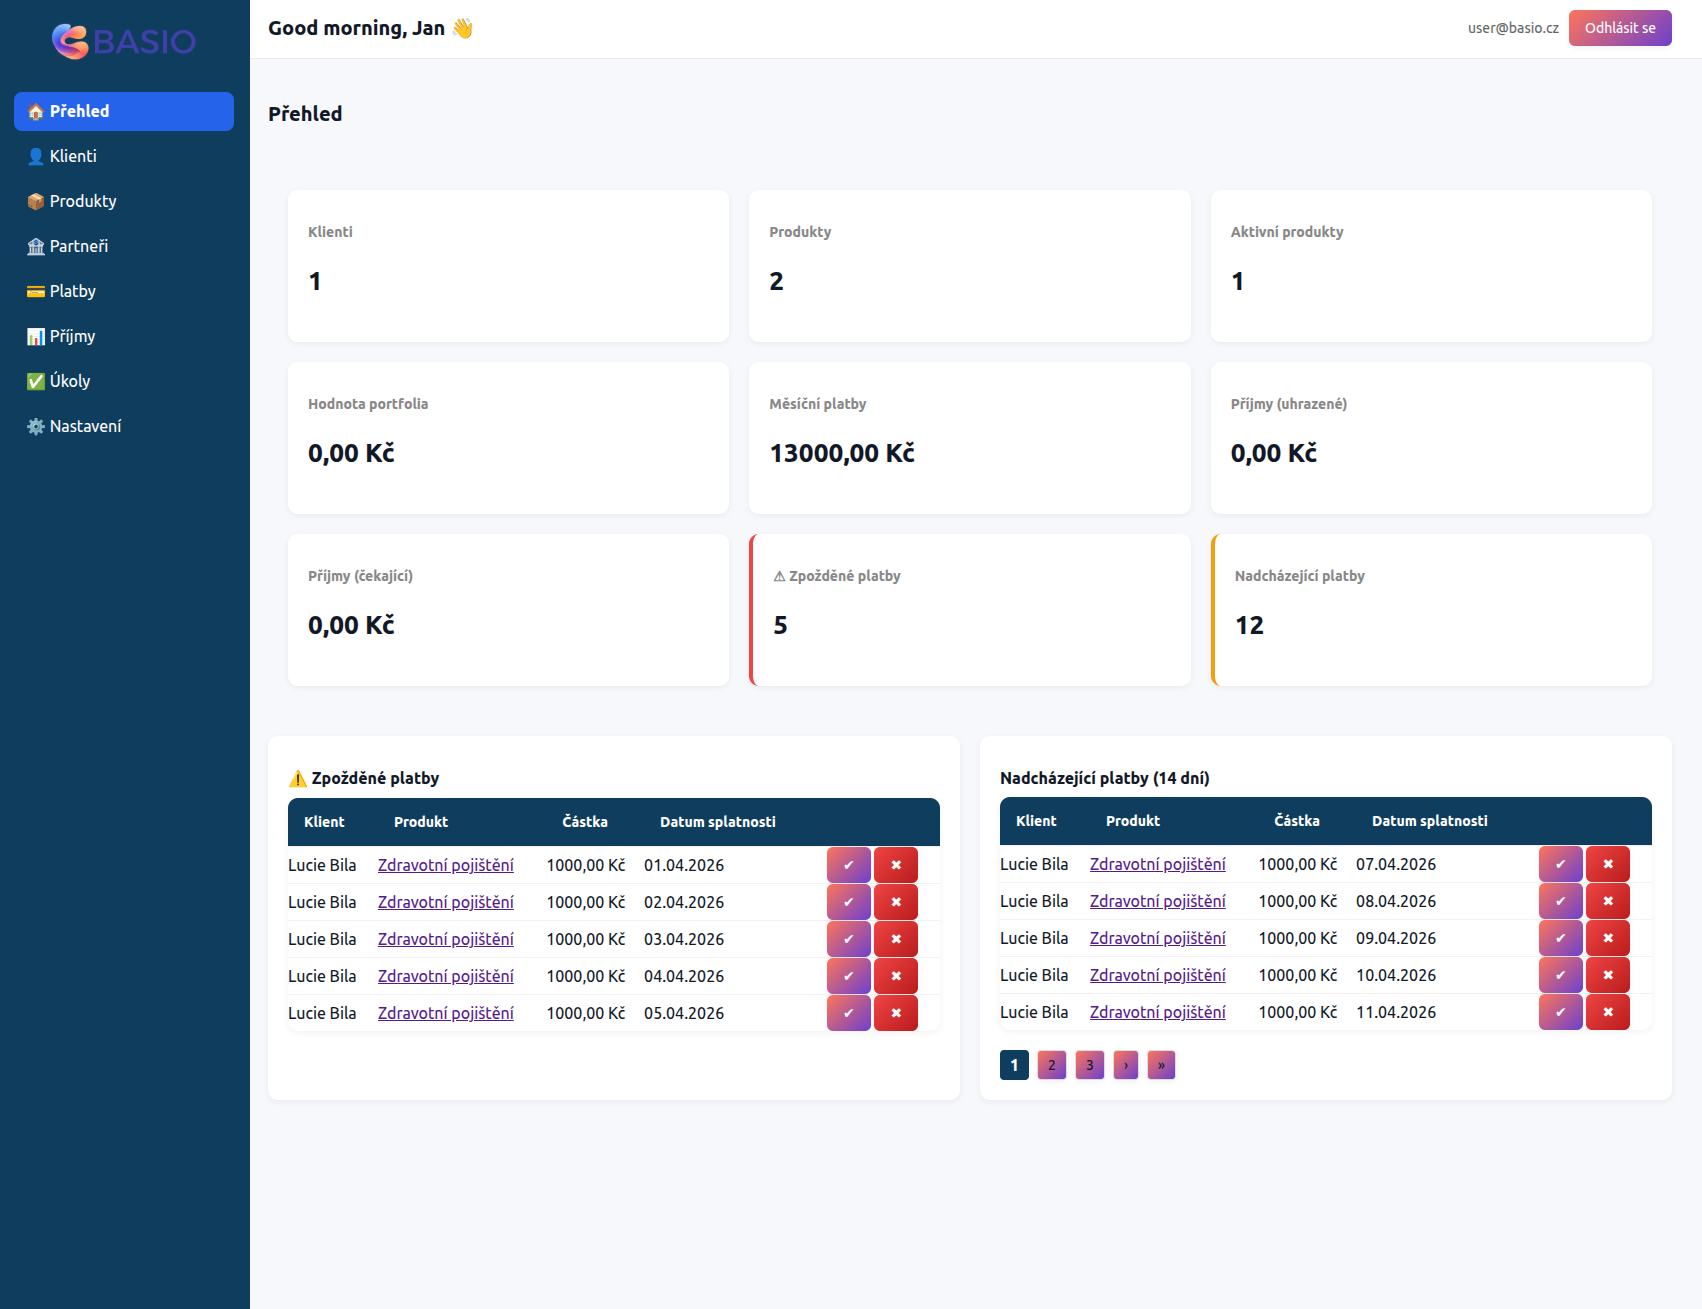The width and height of the screenshot is (1702, 1309).
Task: Cancel the upcoming payment due 11.04.2026
Action: click(x=1607, y=1012)
